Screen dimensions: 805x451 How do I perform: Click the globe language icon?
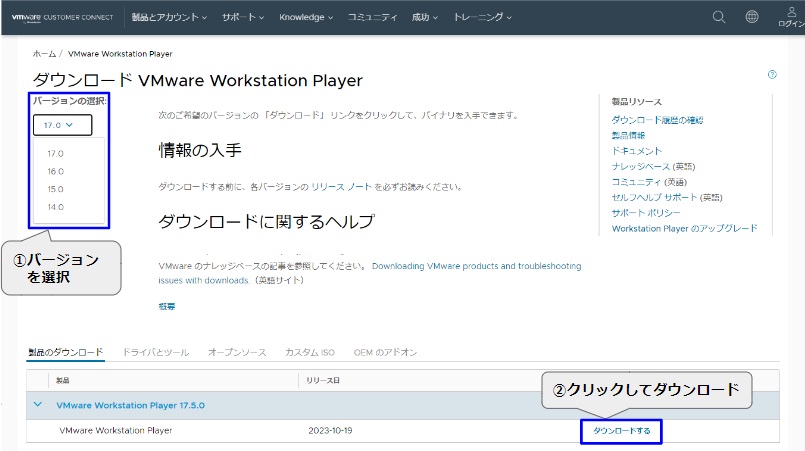tap(752, 17)
